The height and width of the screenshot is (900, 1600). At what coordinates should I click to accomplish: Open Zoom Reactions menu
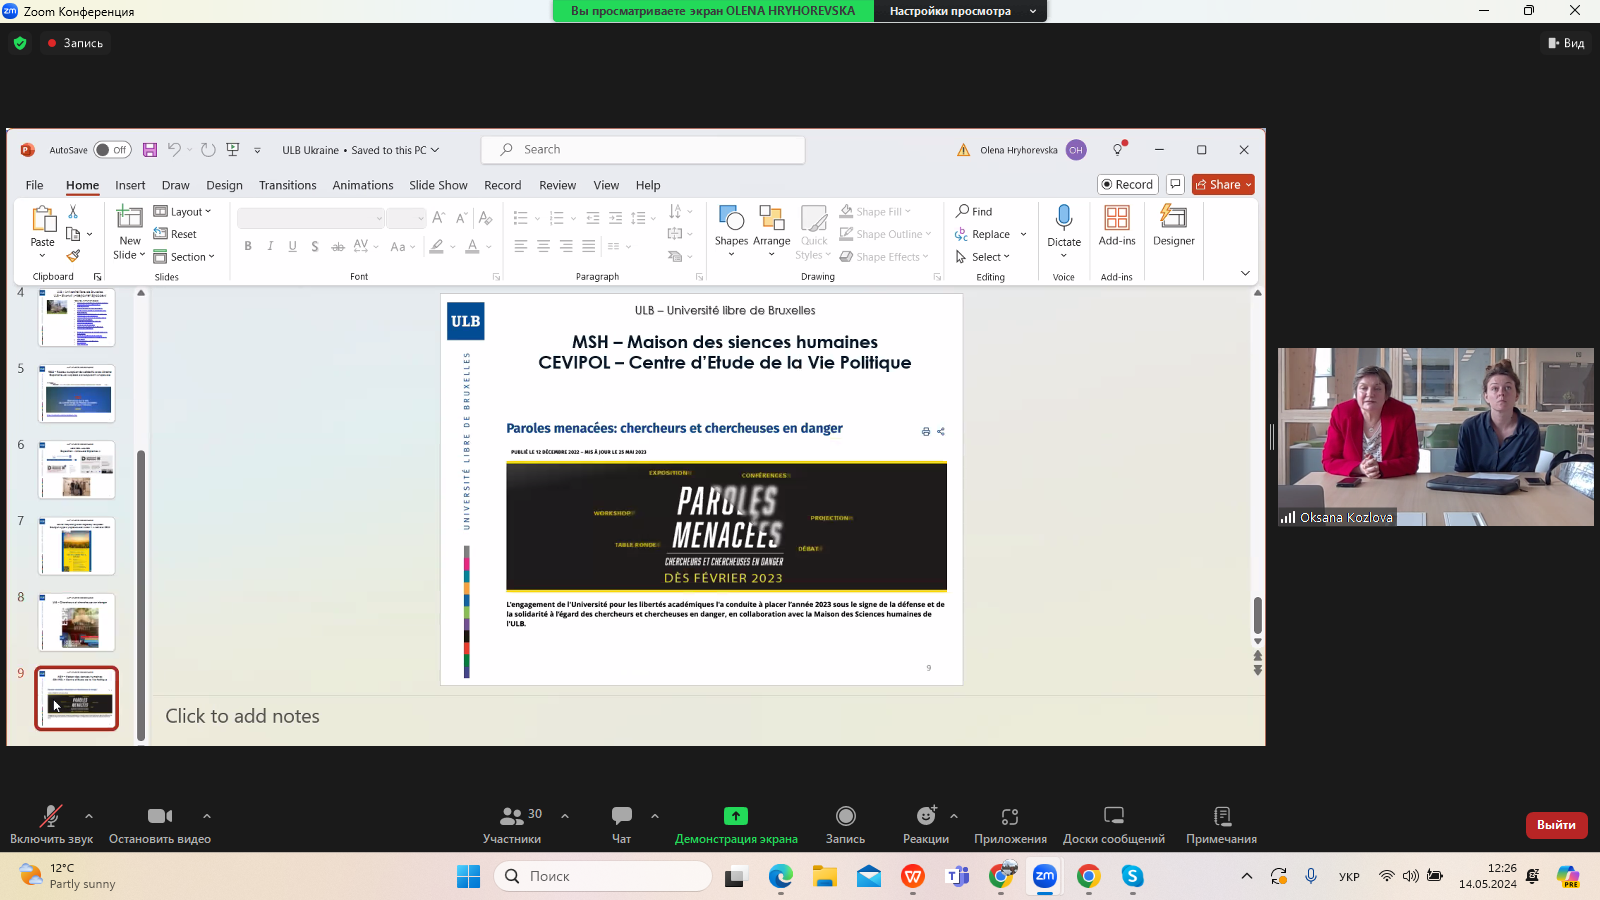[926, 817]
